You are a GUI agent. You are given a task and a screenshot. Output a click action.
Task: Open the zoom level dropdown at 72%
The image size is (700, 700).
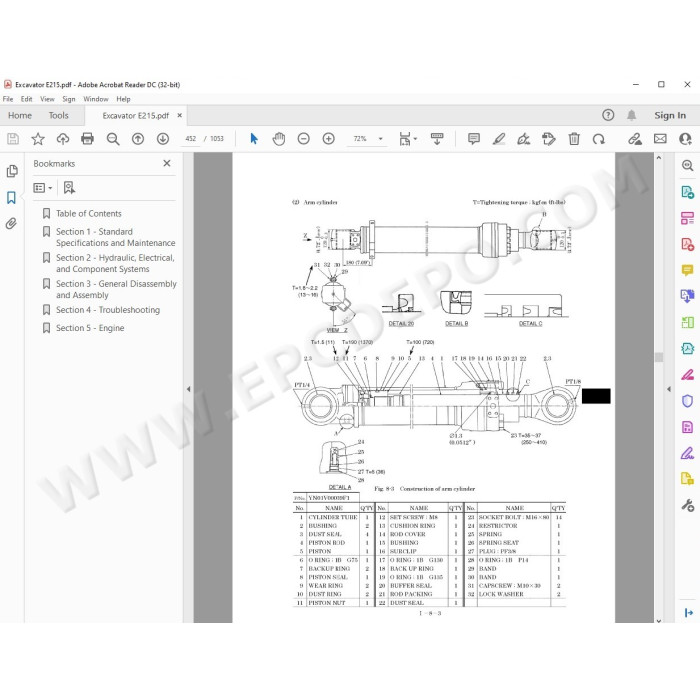pyautogui.click(x=381, y=139)
